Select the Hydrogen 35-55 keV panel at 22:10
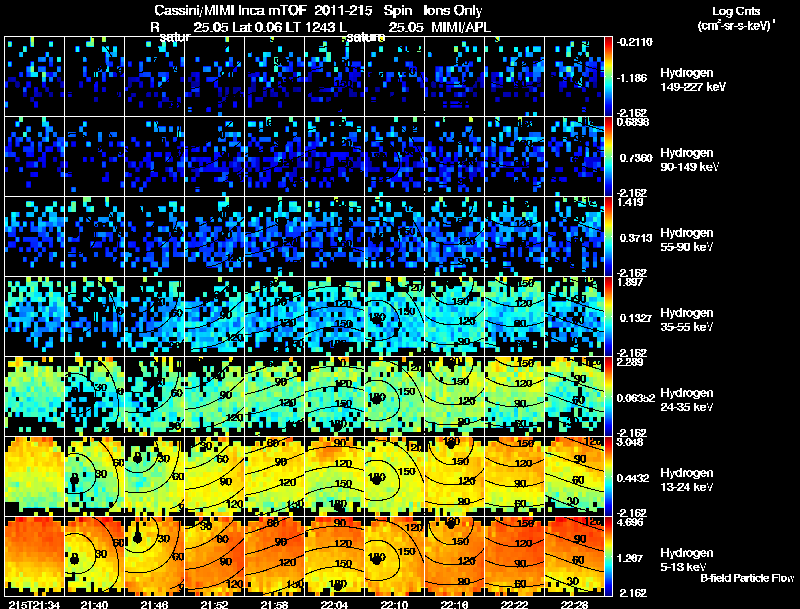The height and width of the screenshot is (609, 800). pos(395,317)
